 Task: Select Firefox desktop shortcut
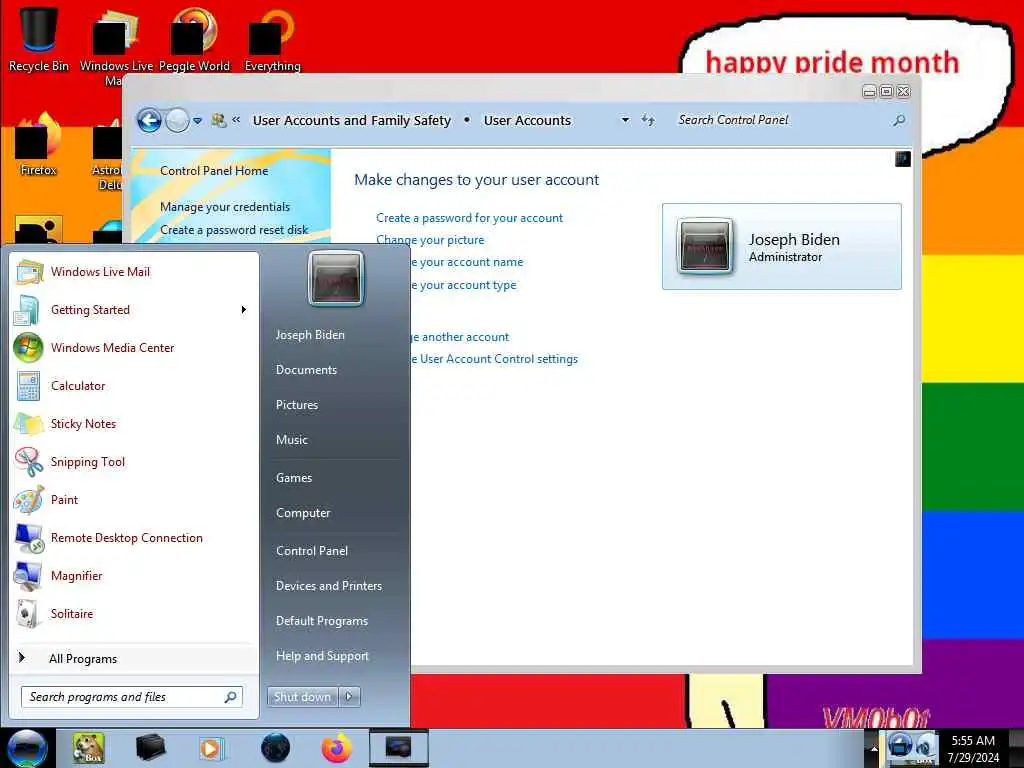pyautogui.click(x=39, y=144)
